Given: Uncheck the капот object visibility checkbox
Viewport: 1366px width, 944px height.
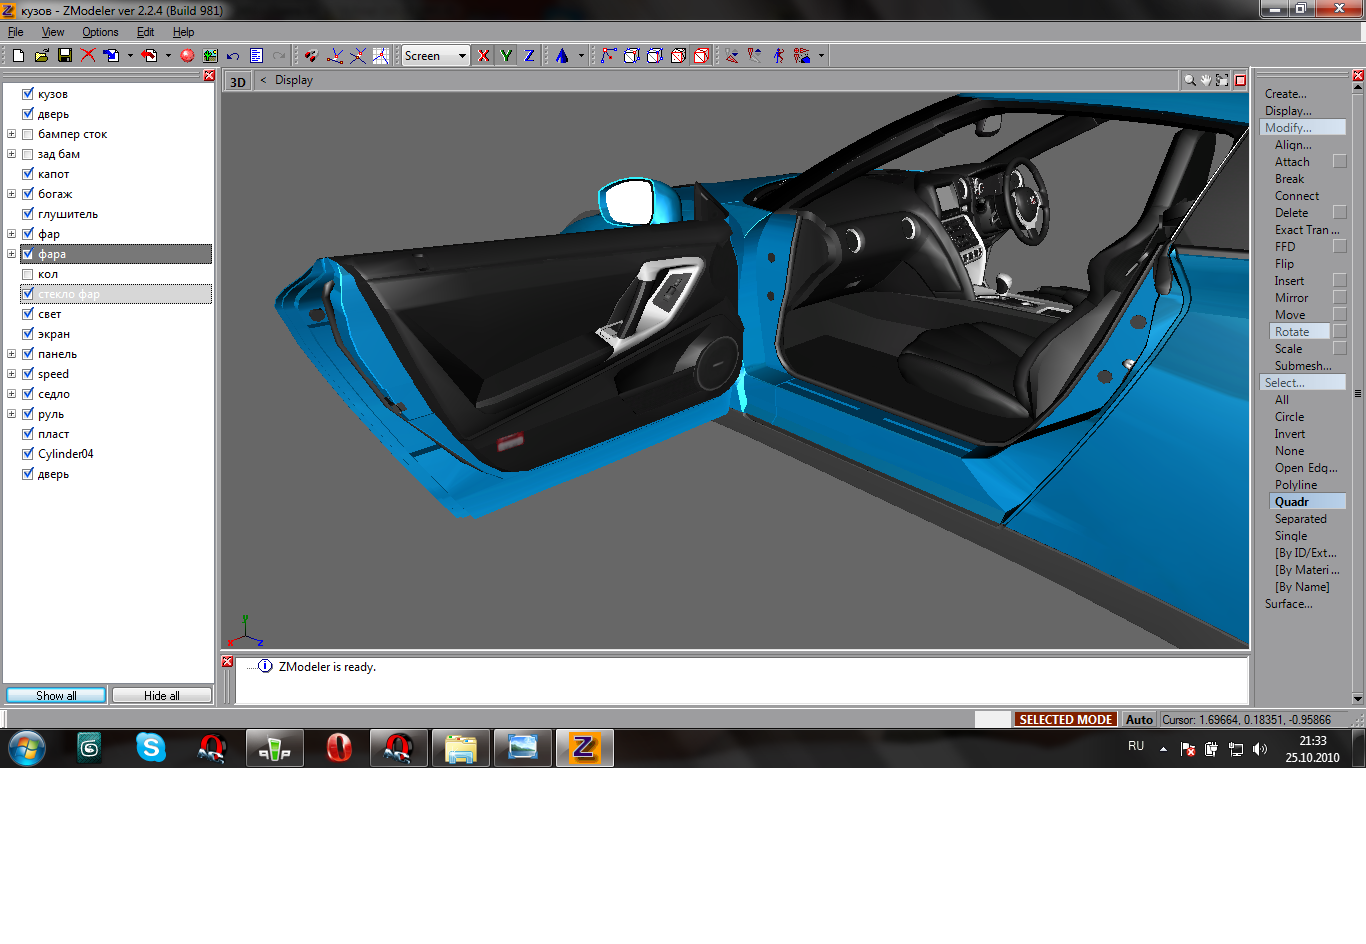Looking at the screenshot, I should [x=28, y=174].
